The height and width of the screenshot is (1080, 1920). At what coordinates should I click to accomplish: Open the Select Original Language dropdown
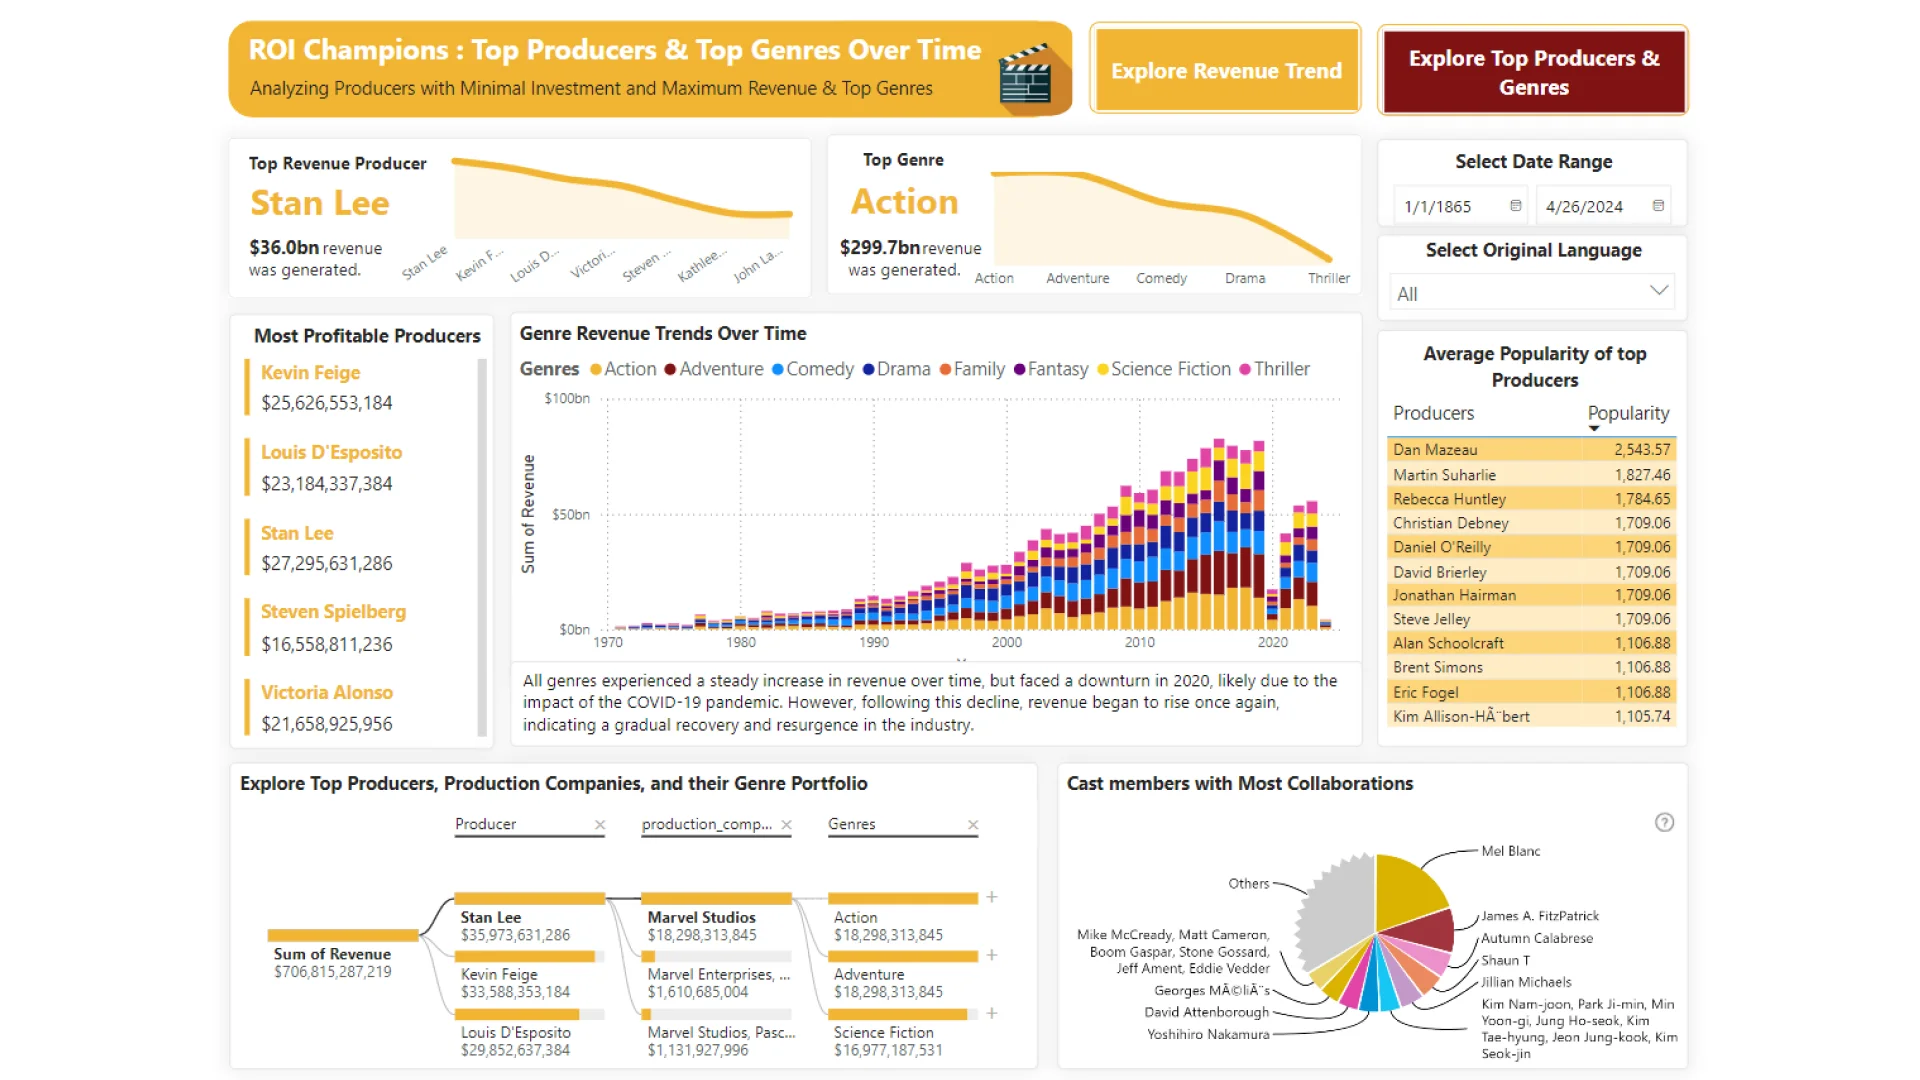[1532, 293]
